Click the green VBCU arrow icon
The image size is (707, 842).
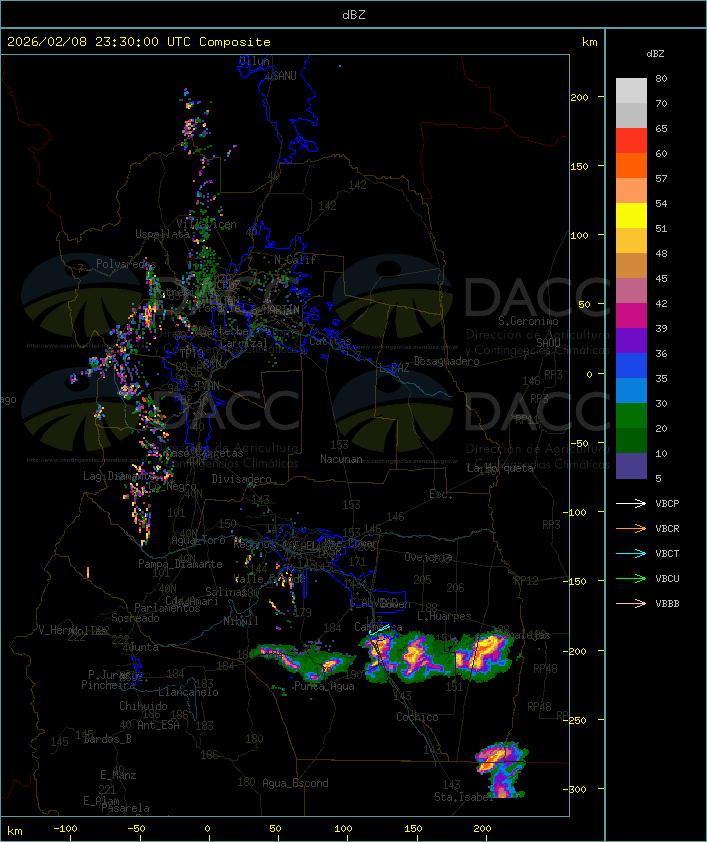pos(631,578)
